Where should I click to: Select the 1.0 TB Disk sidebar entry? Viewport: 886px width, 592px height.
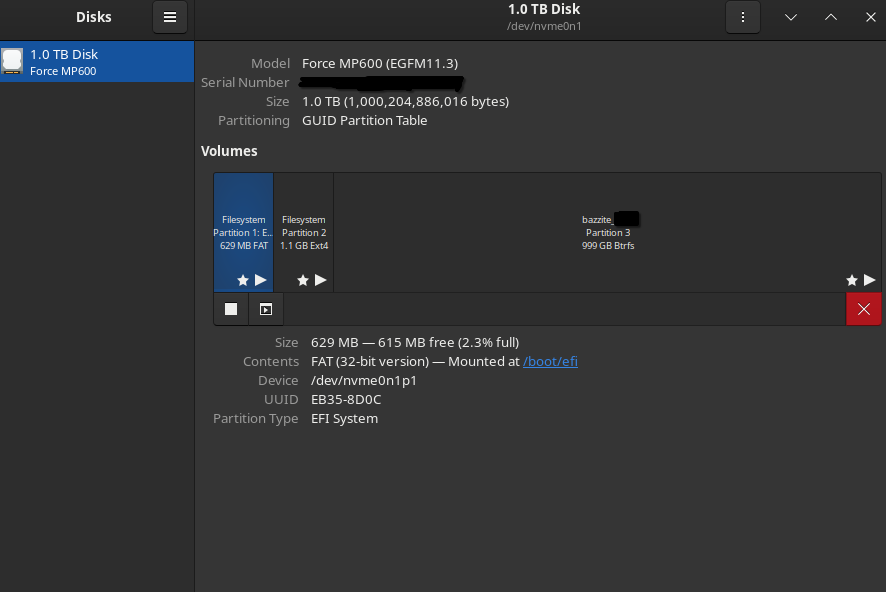tap(97, 61)
